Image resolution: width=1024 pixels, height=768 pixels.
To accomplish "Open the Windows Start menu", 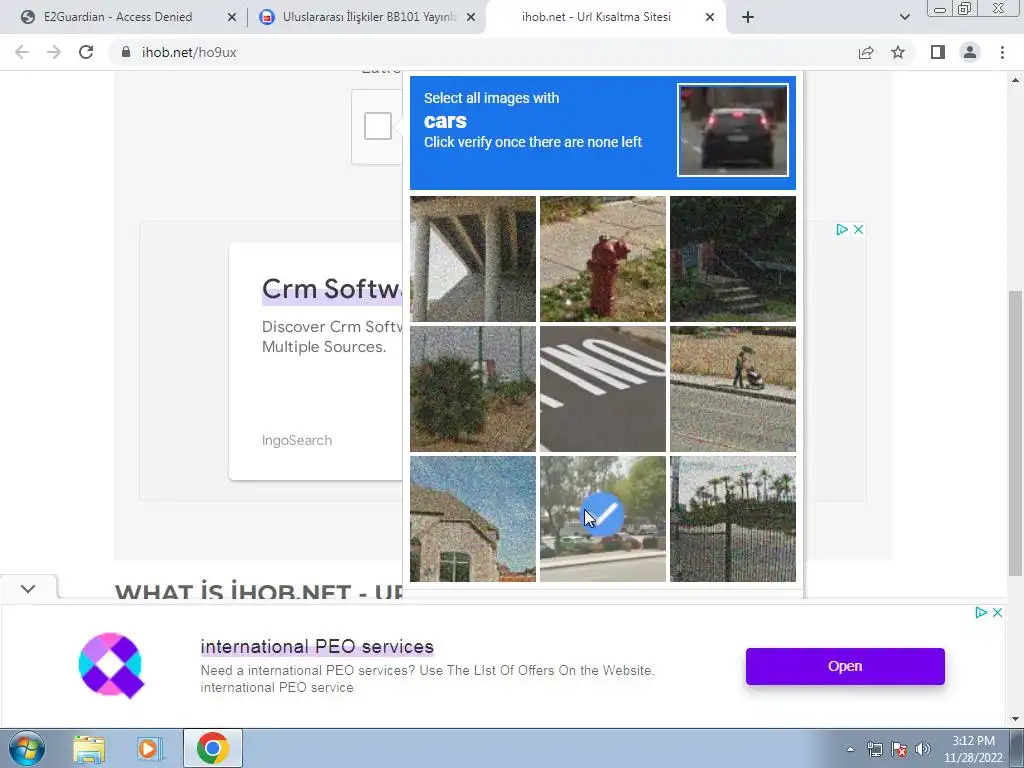I will (x=26, y=748).
